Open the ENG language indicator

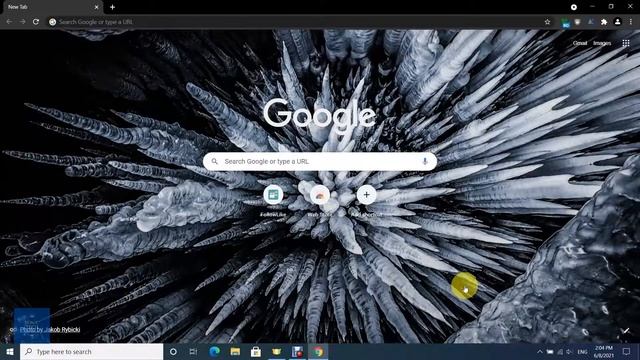pos(582,351)
